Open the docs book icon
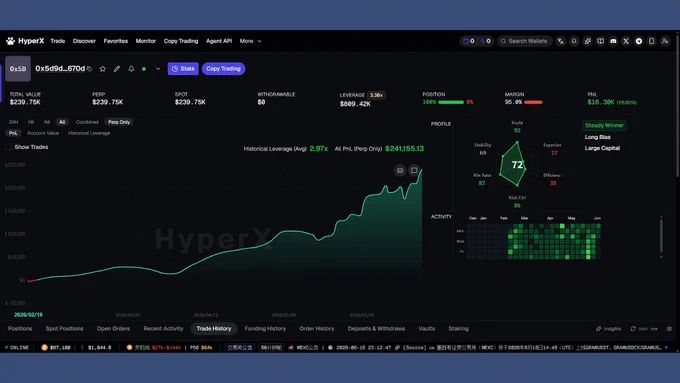 click(x=600, y=41)
